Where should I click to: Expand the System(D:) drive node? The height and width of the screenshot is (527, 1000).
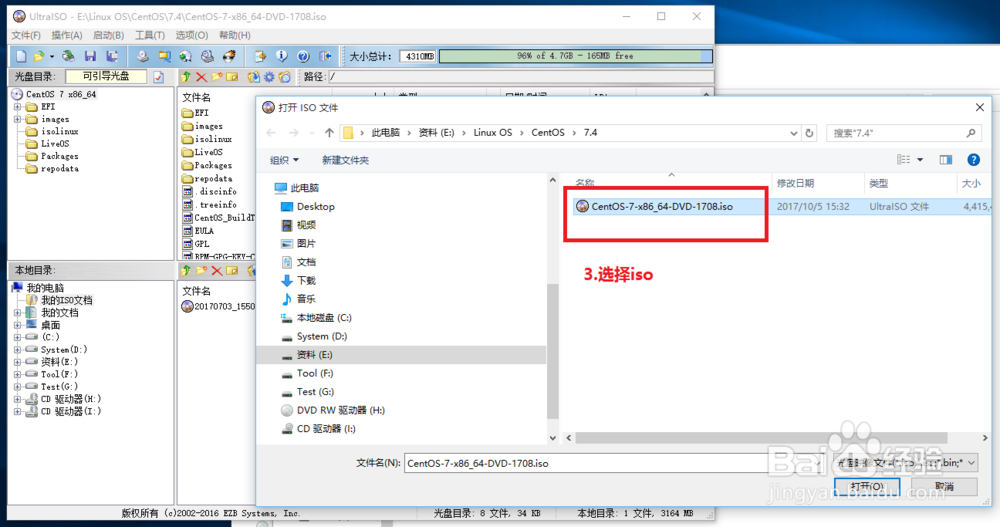18,350
